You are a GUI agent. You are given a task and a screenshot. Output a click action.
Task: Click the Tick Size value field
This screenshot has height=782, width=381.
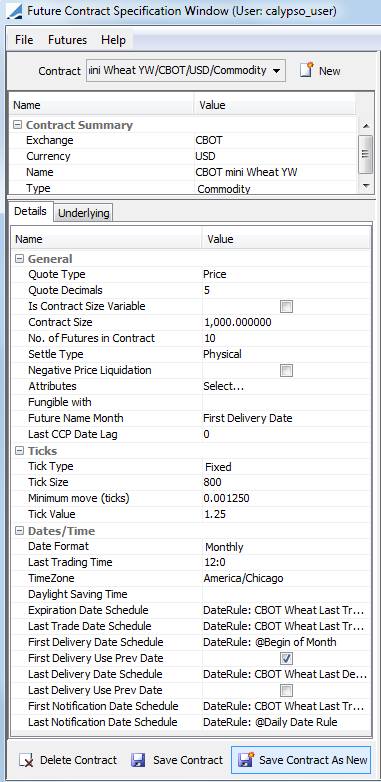pos(286,482)
